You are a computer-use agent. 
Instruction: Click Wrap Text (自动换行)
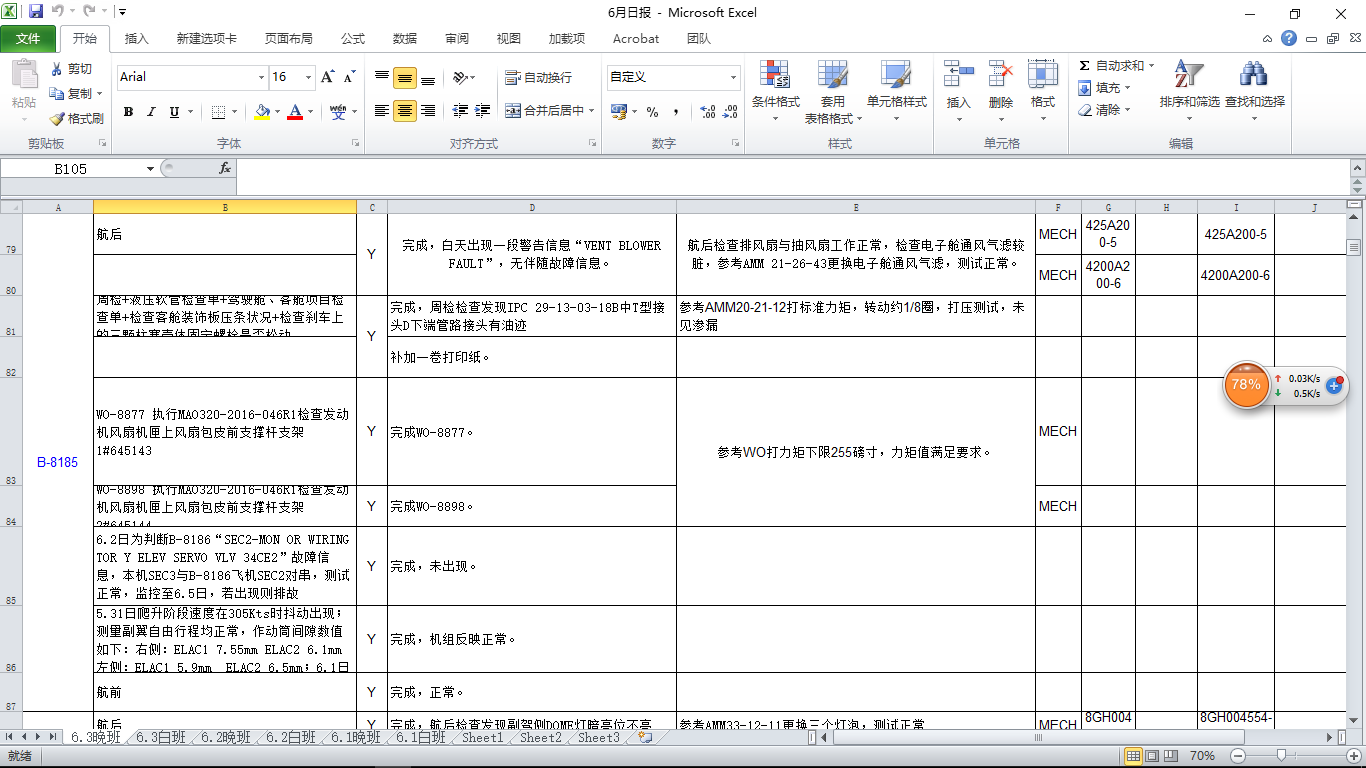pyautogui.click(x=539, y=77)
